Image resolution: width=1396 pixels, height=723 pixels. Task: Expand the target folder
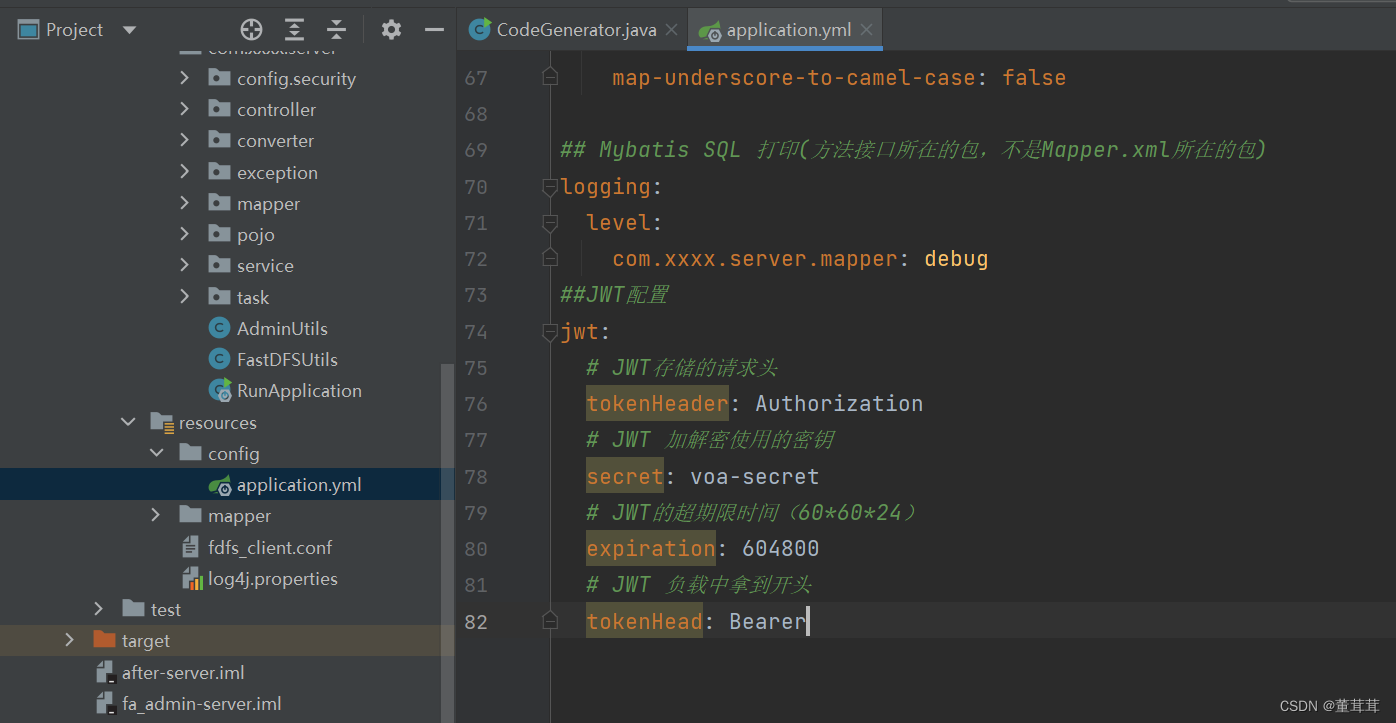click(69, 640)
